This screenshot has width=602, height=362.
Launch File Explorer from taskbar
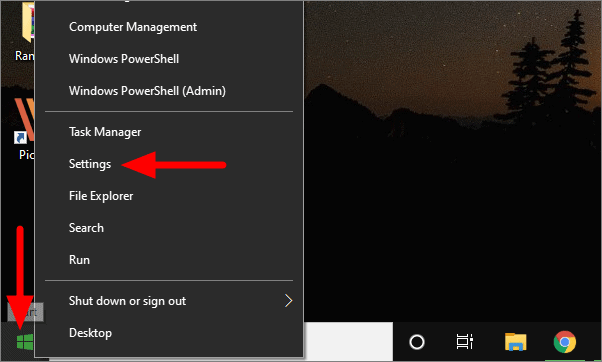[515, 342]
